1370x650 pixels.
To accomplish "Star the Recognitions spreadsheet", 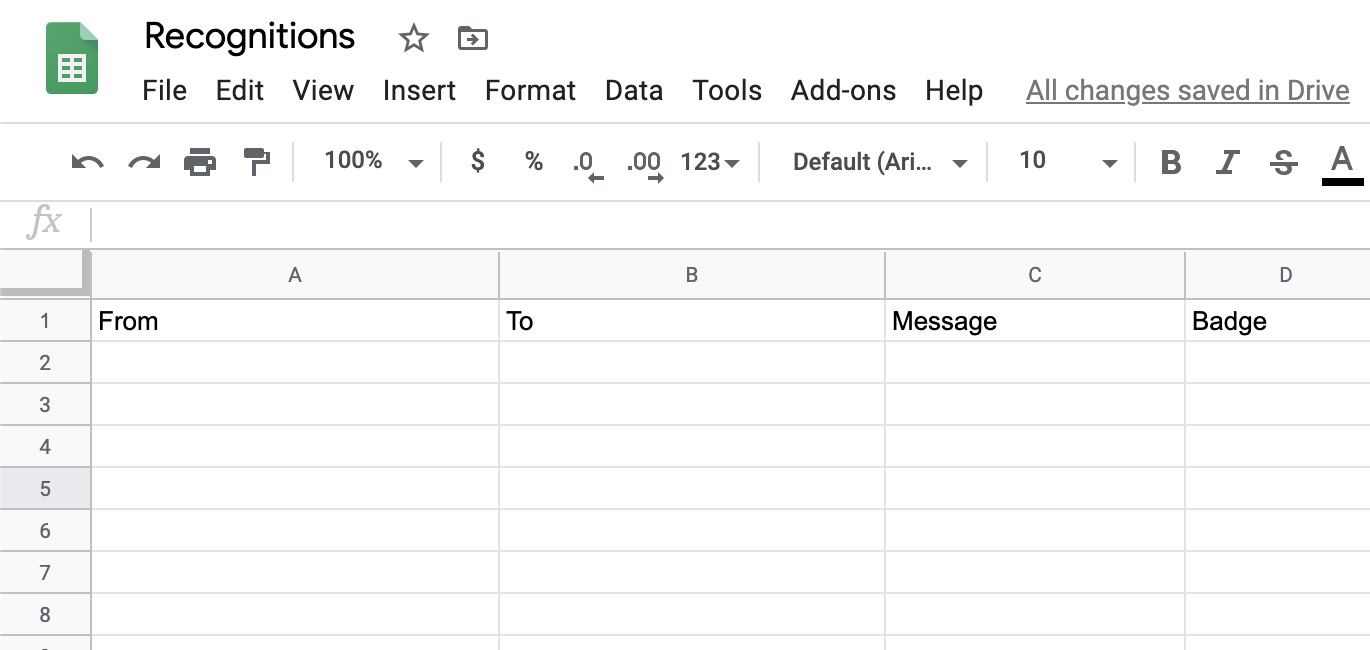I will (x=413, y=38).
